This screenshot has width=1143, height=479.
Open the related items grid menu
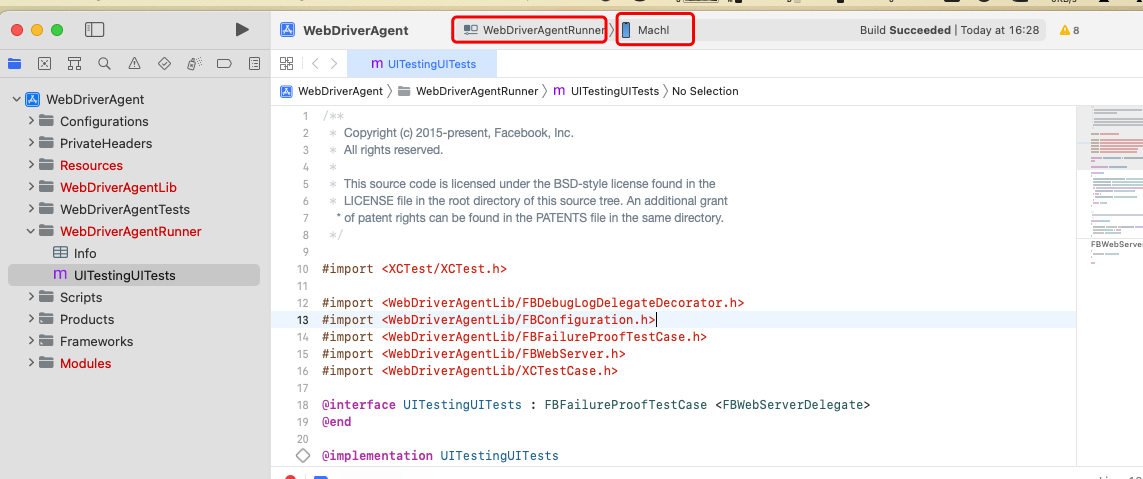[286, 63]
